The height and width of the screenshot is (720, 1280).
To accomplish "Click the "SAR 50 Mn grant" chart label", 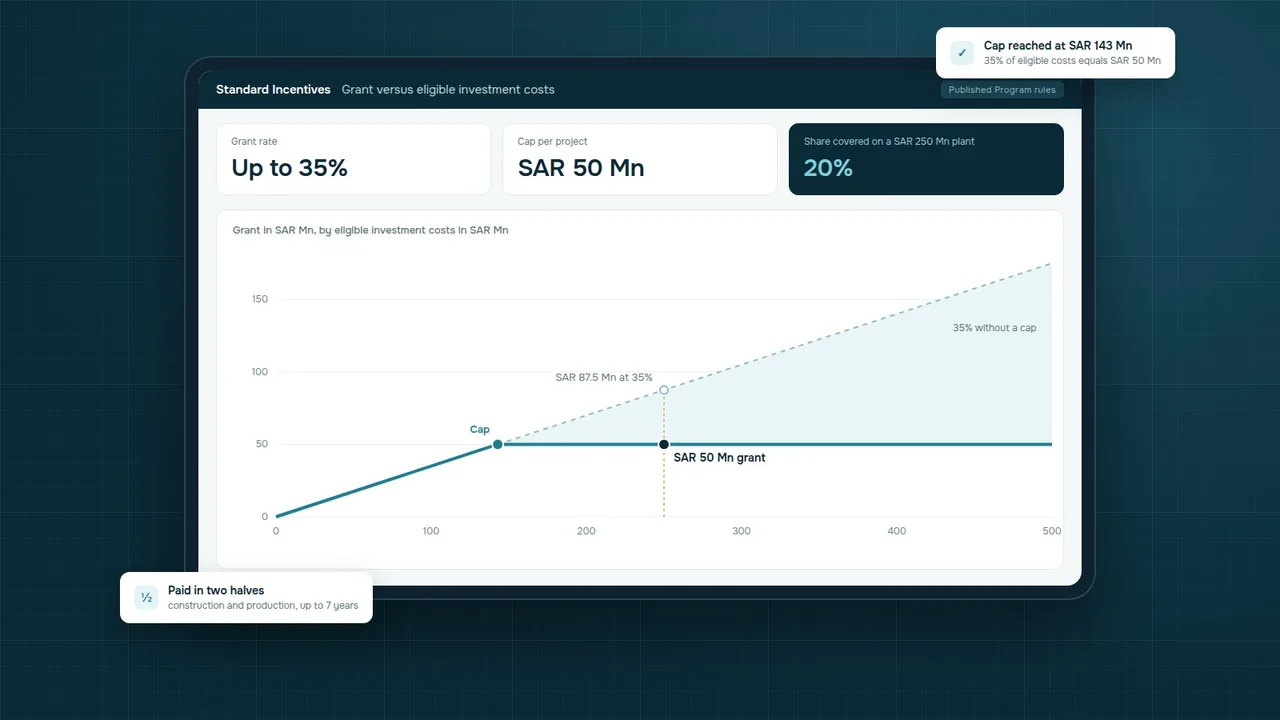I will pyautogui.click(x=720, y=458).
